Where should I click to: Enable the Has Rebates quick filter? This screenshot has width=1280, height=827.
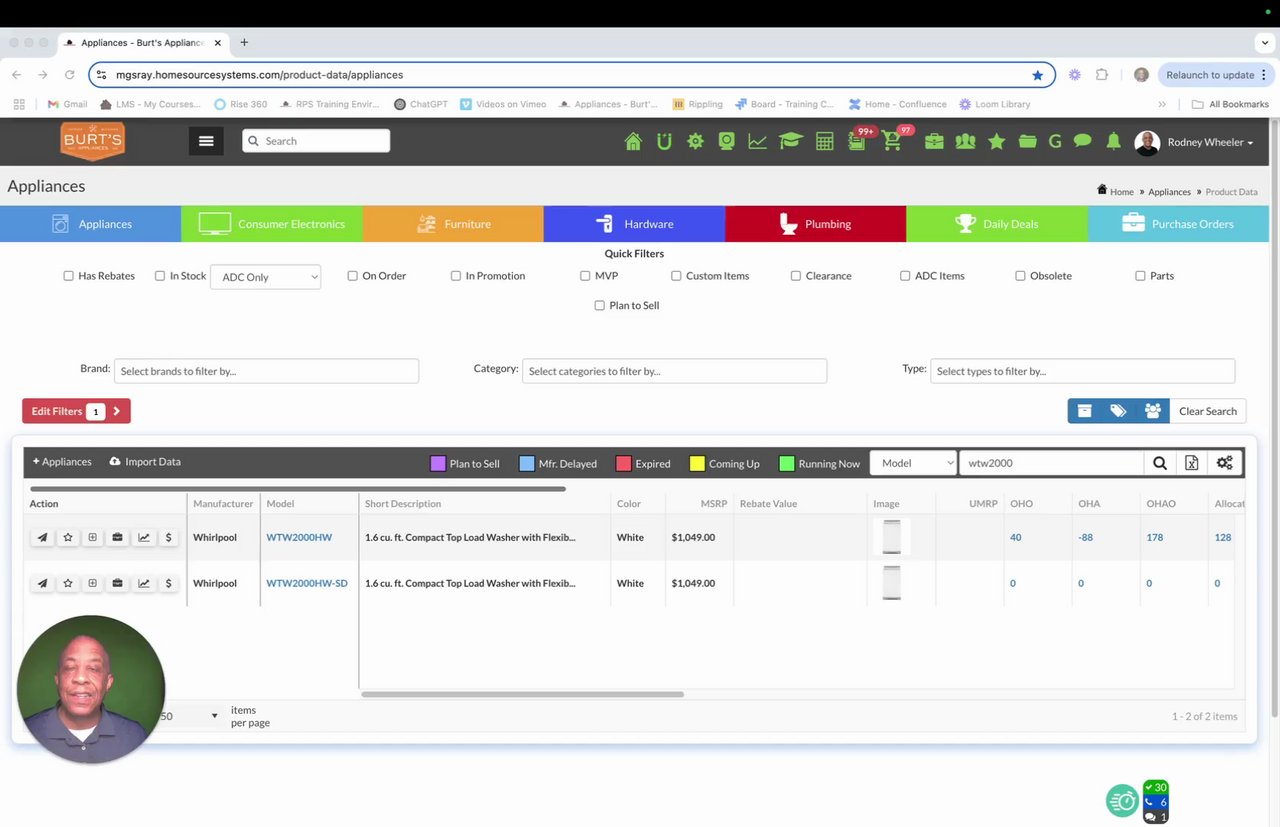pos(69,276)
